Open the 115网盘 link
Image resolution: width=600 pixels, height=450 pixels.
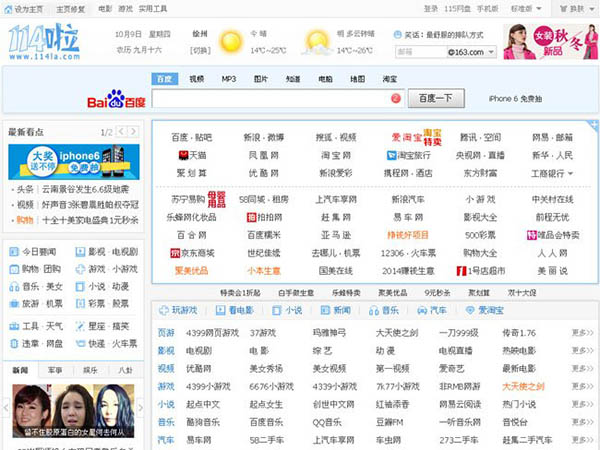coord(457,9)
